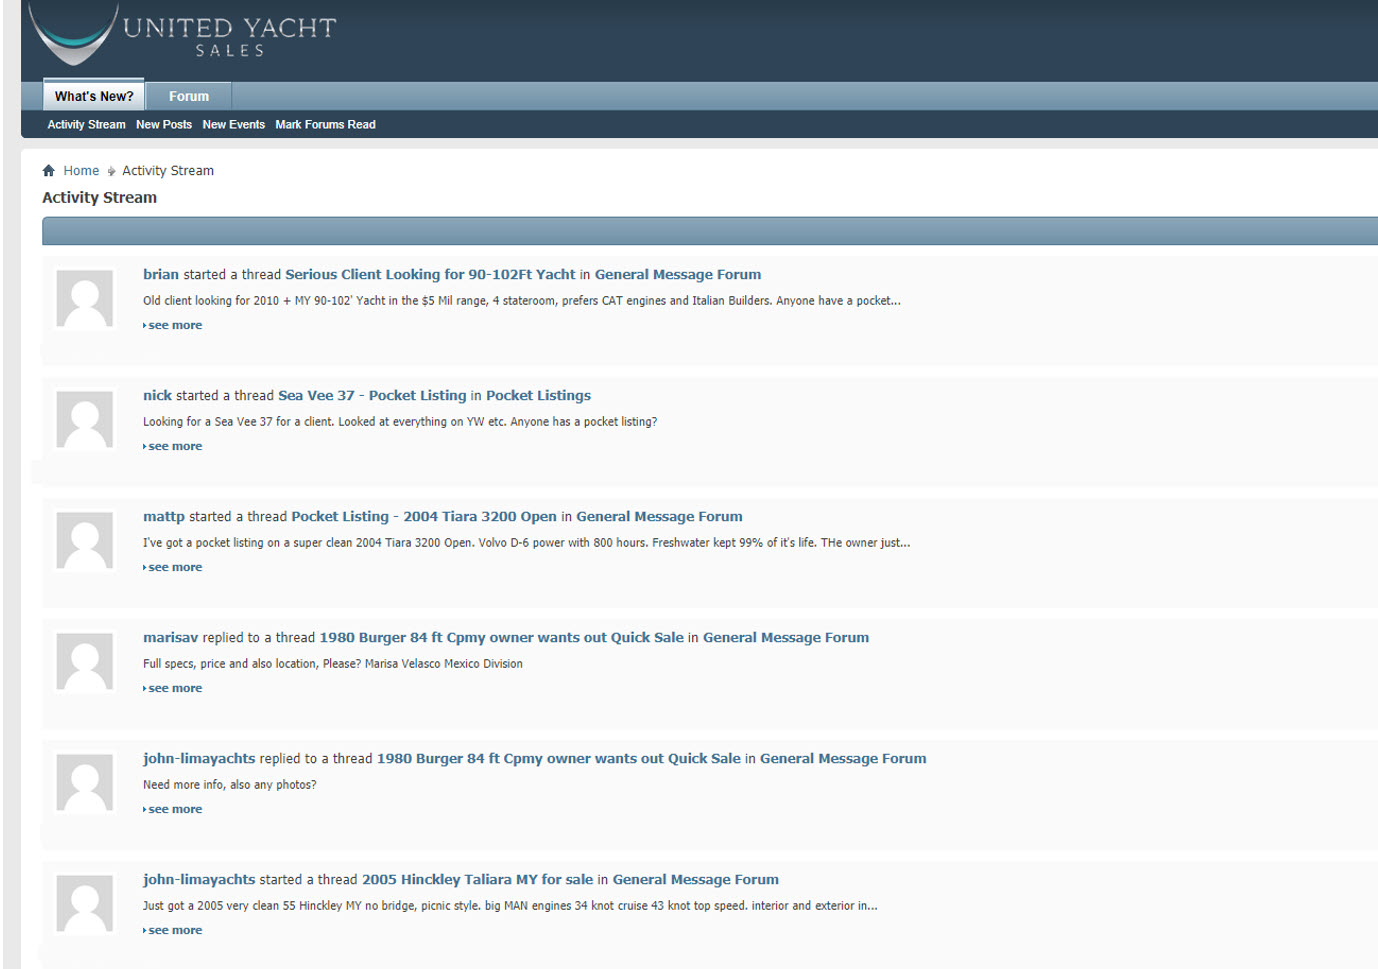Image resolution: width=1378 pixels, height=969 pixels.
Task: Expand 'see more' under Sea Vee 37 post
Action: tap(175, 447)
